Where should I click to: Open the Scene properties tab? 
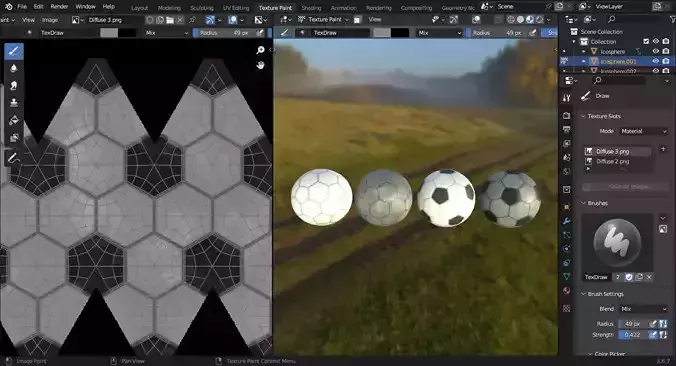tap(566, 157)
